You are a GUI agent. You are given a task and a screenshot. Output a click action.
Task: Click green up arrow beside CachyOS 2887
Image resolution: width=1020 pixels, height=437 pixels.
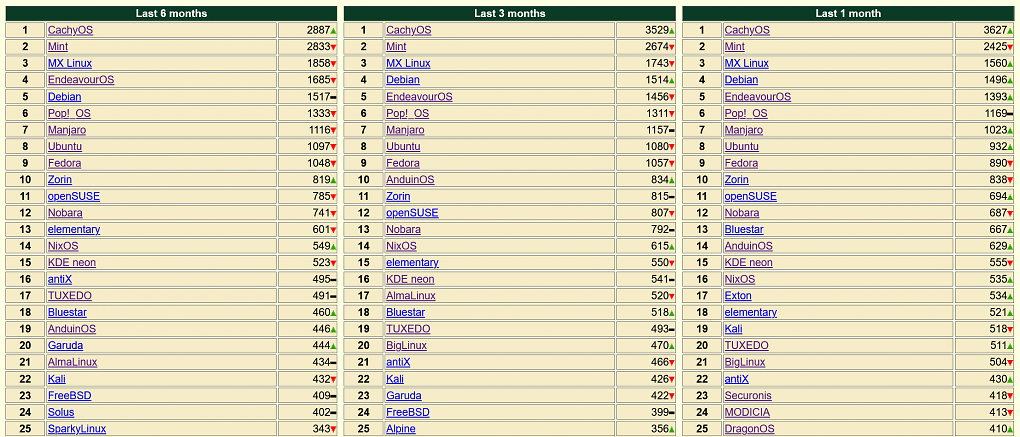click(x=333, y=31)
